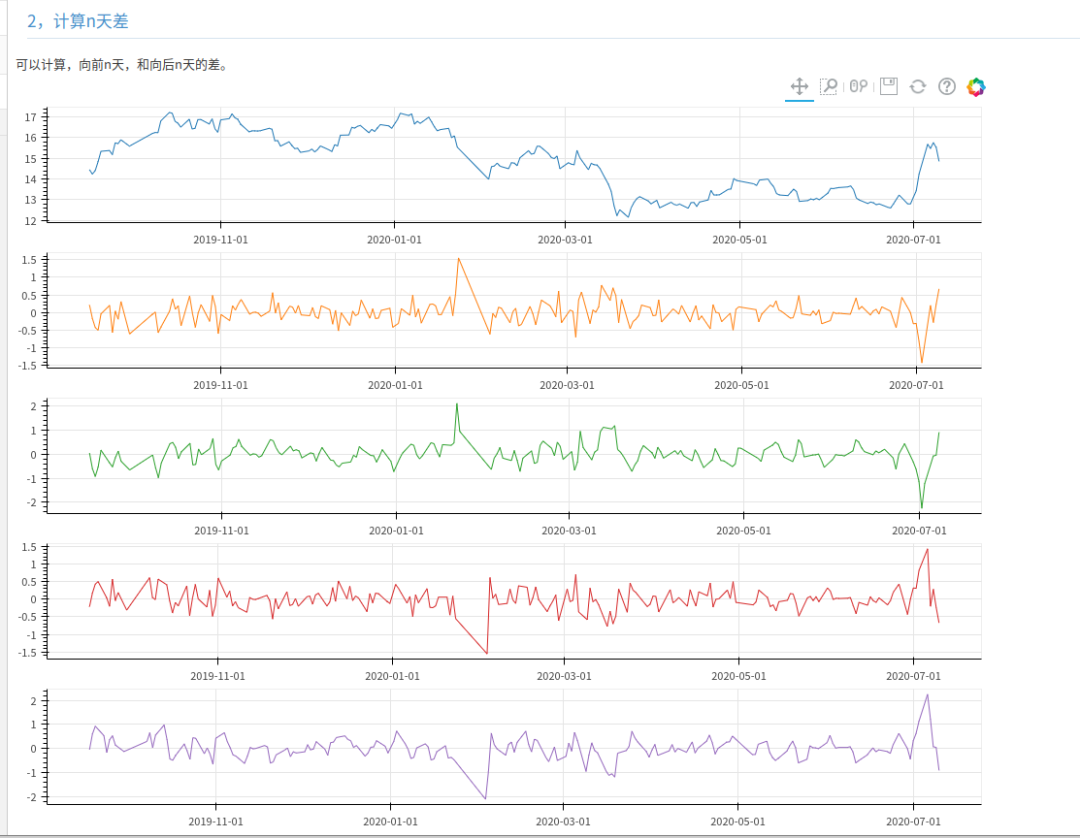Select the Box Zoom tool

pos(829,87)
